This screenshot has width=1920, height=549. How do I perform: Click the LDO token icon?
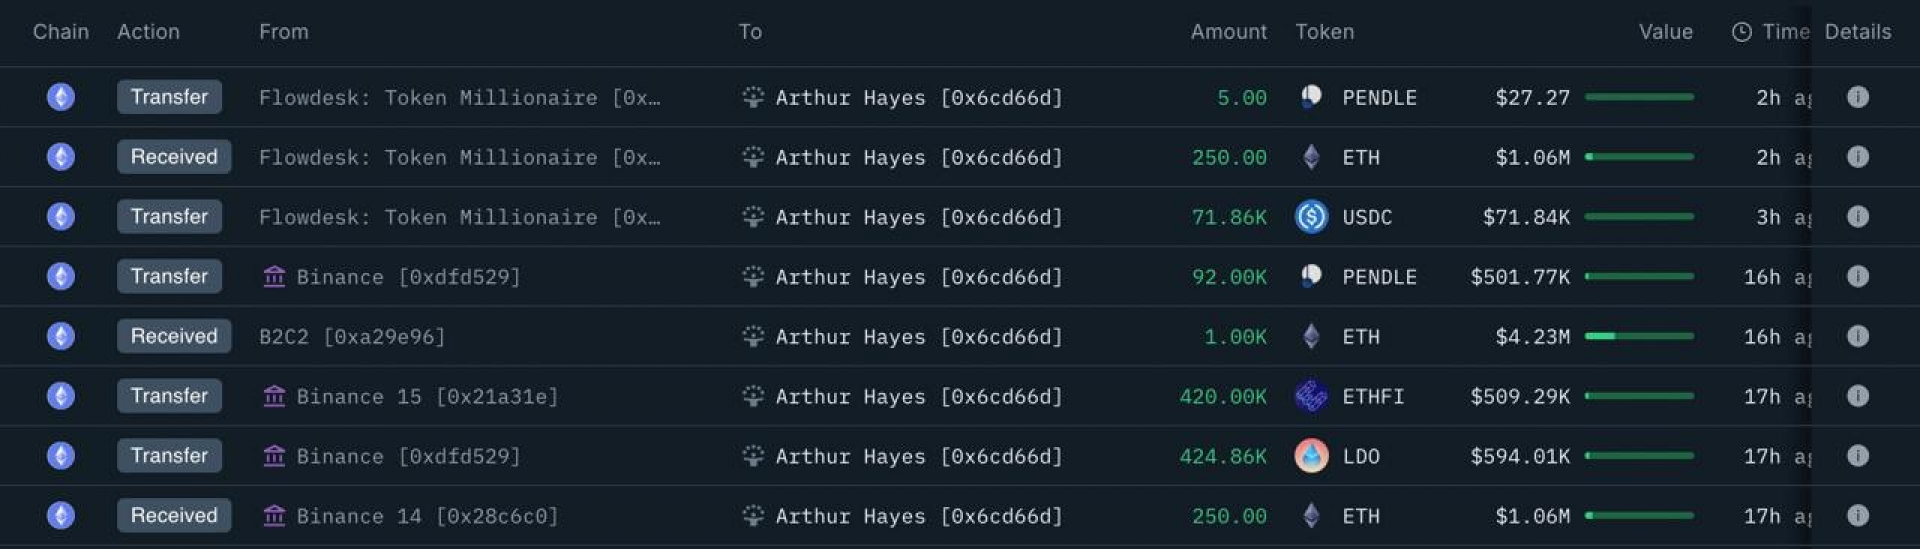pyautogui.click(x=1311, y=456)
